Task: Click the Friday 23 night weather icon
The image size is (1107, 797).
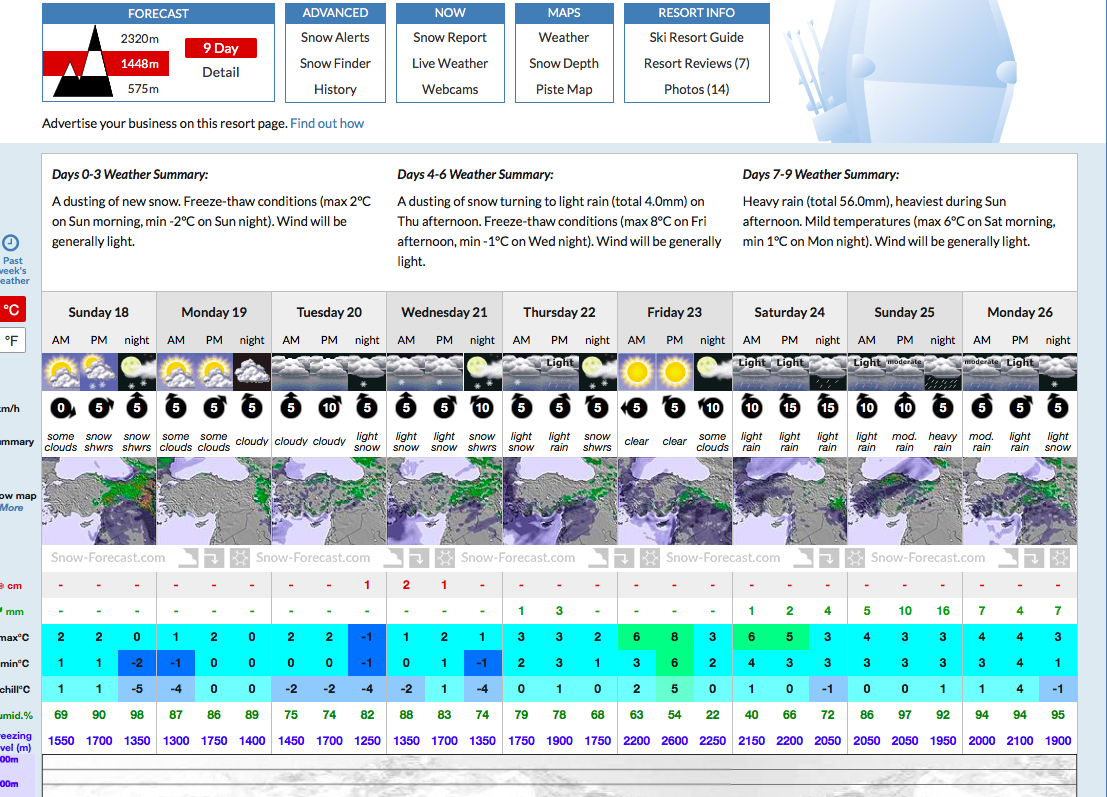Action: (712, 372)
